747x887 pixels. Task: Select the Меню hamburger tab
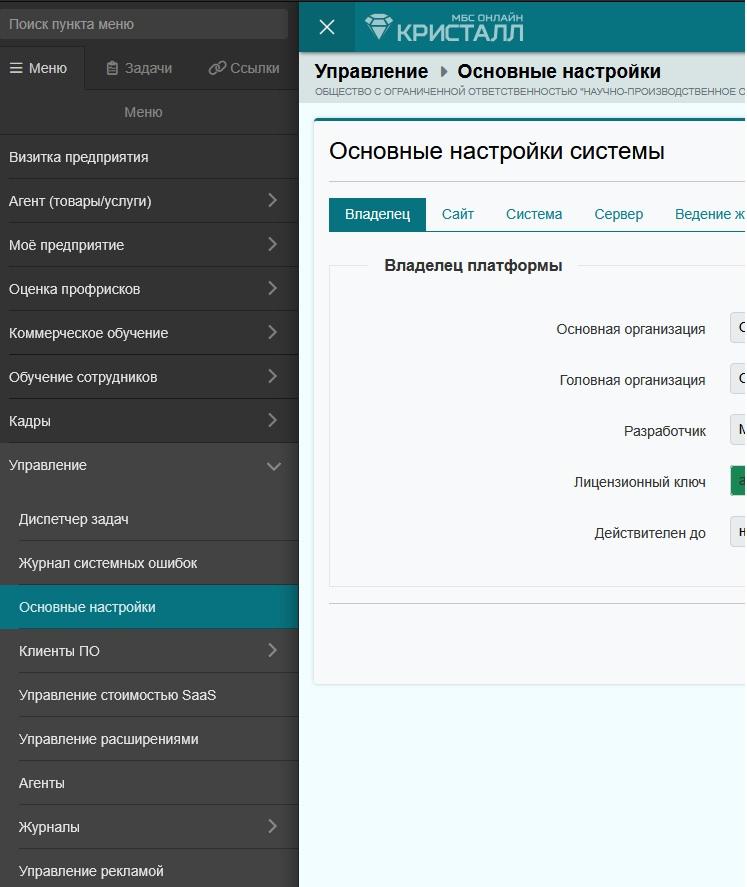(38, 68)
